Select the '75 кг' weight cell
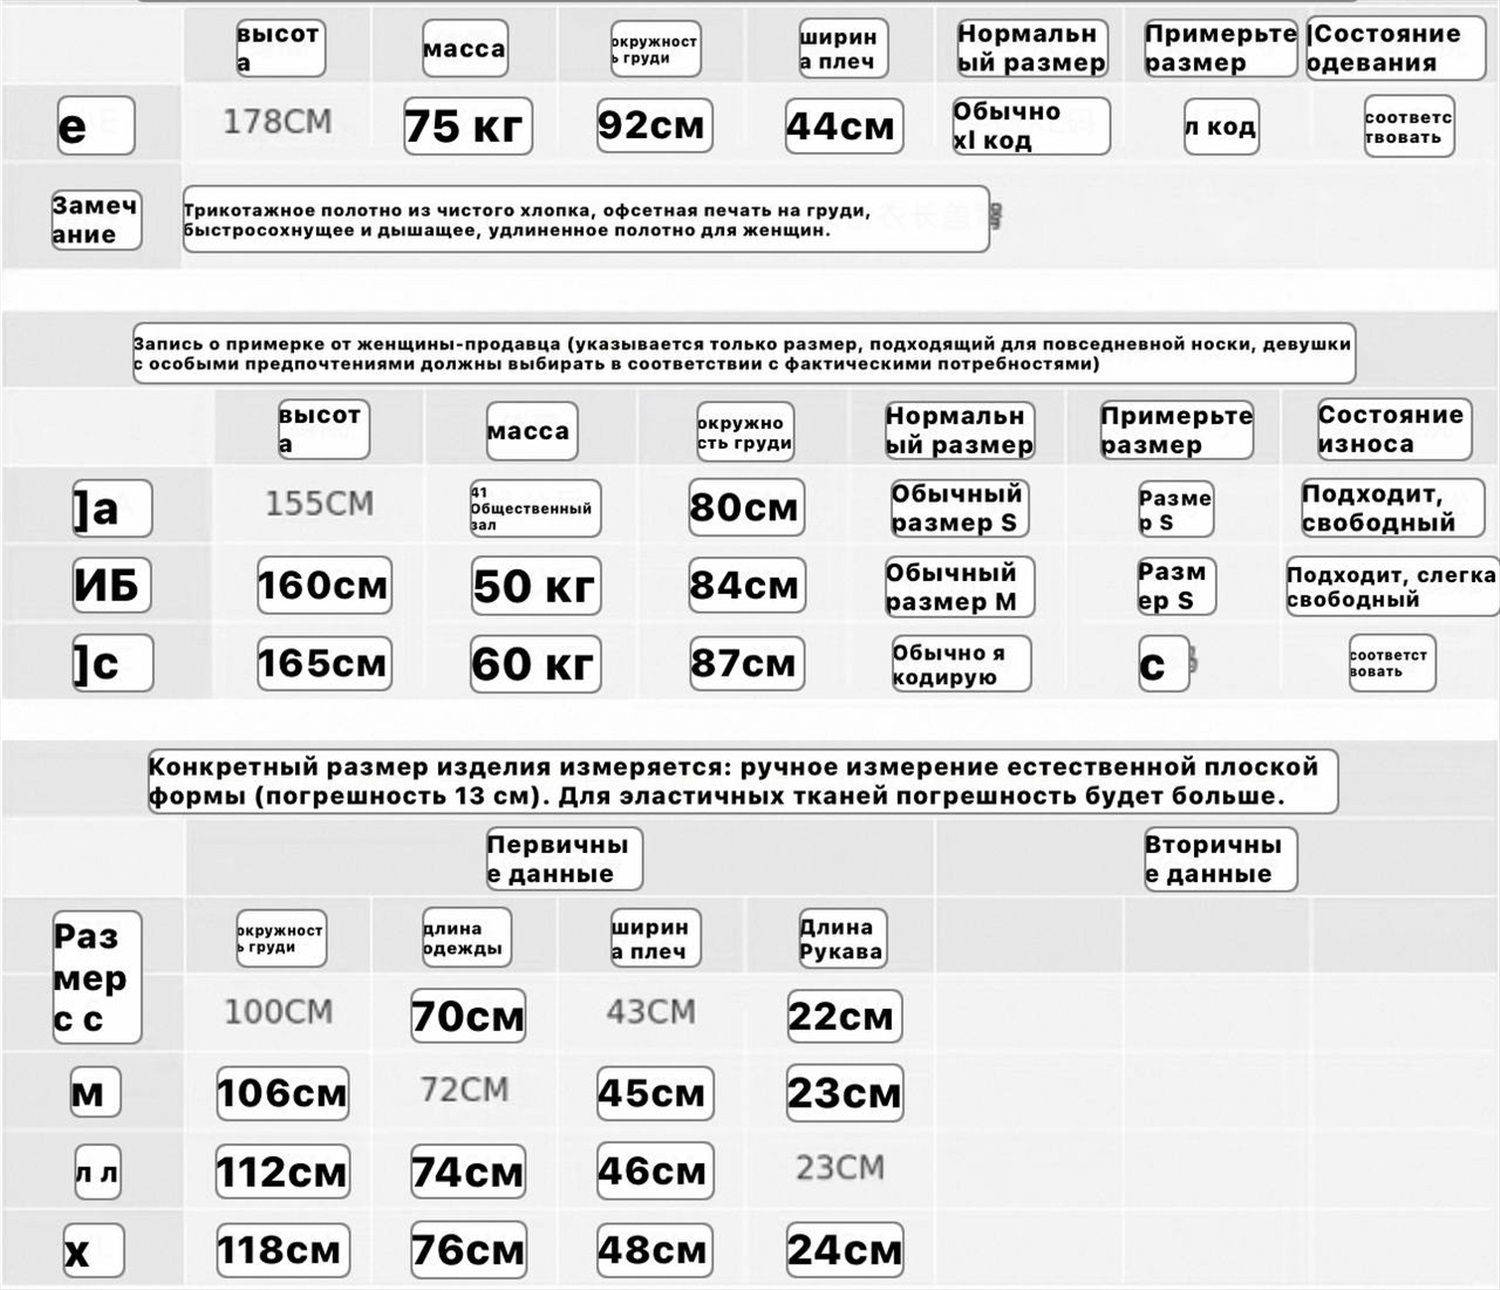This screenshot has height=1290, width=1500. click(x=467, y=126)
